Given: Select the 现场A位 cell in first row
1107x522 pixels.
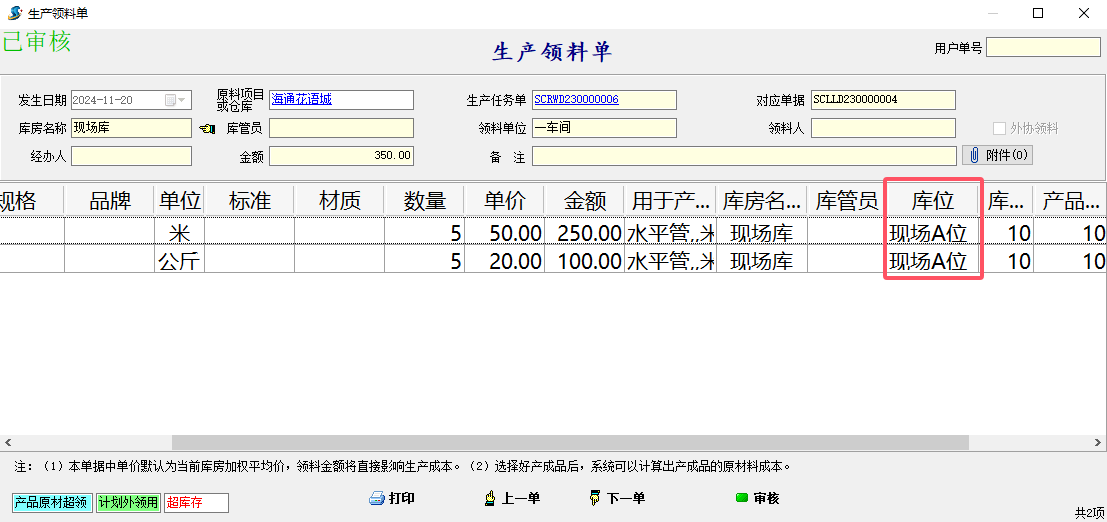Looking at the screenshot, I should click(928, 233).
